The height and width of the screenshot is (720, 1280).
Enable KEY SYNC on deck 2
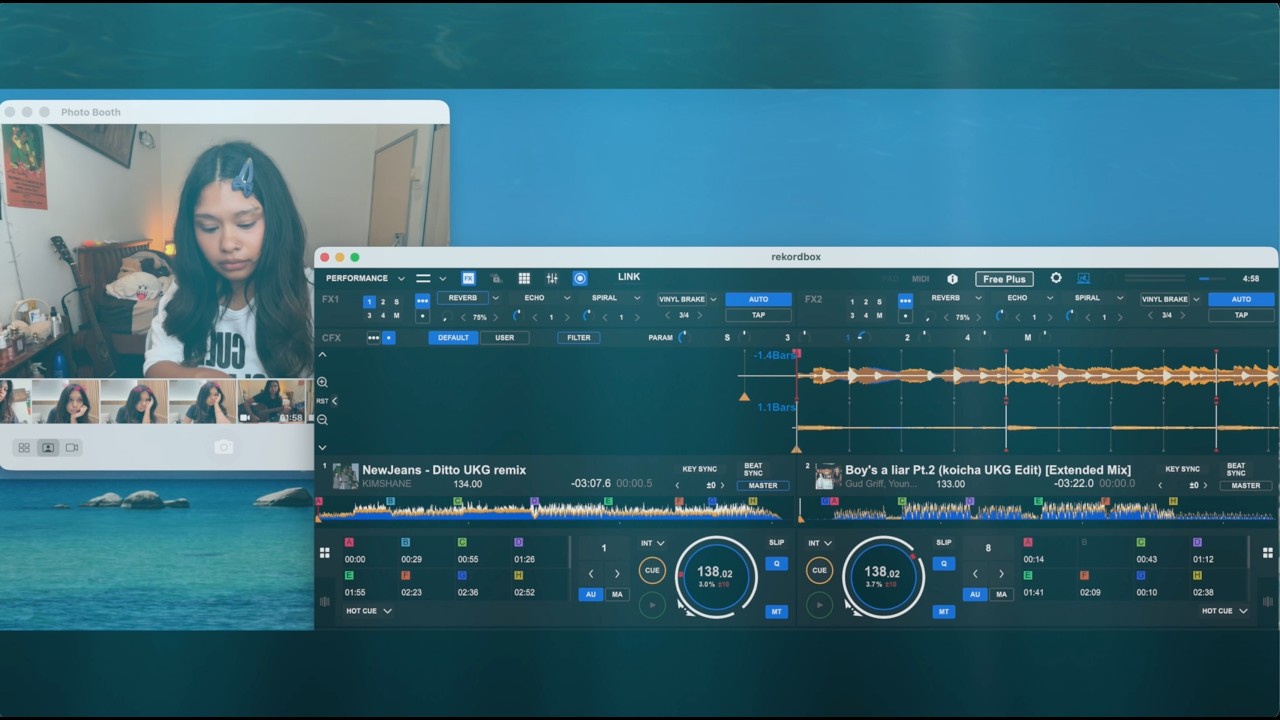point(1182,469)
